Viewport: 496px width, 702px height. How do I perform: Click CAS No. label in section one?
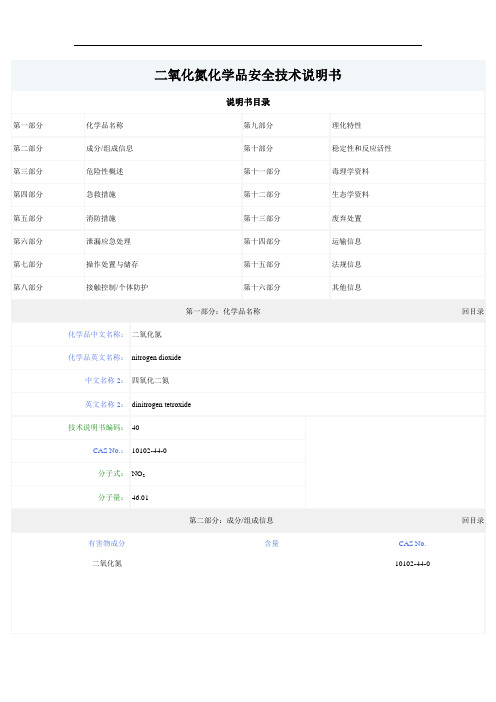click(108, 450)
